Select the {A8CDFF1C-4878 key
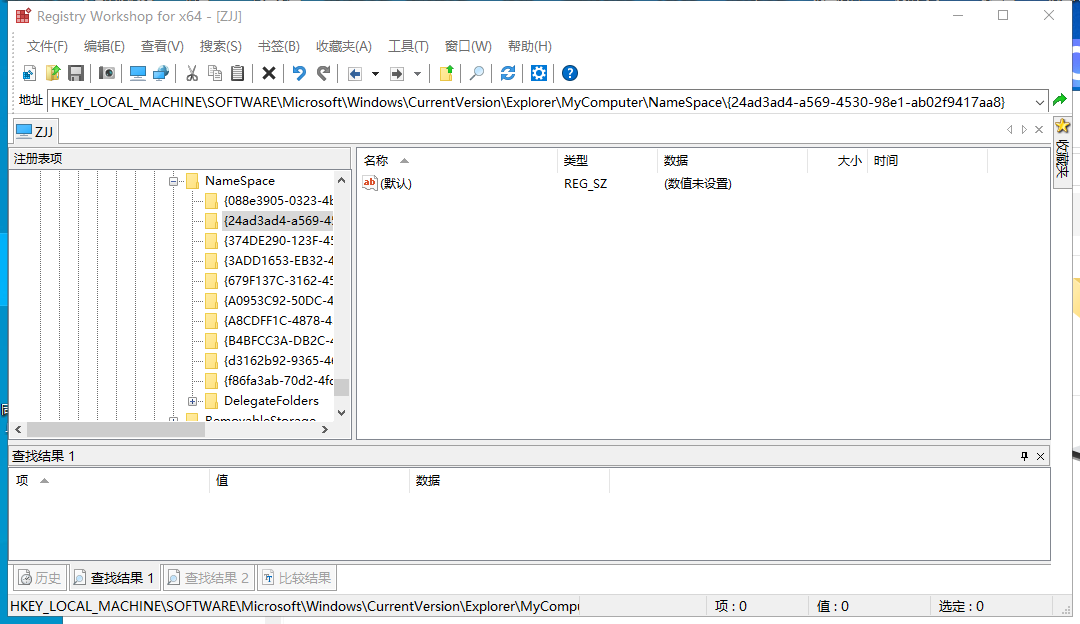Viewport: 1080px width, 624px height. 278,320
